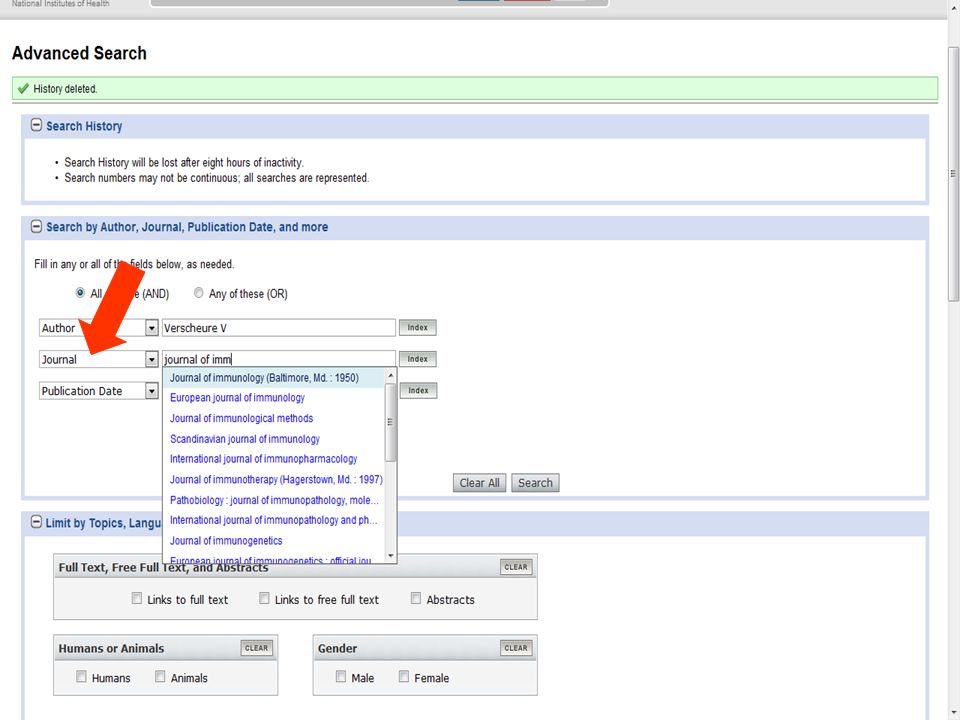Screen dimensions: 960x720
Task: Open Index for the Author row
Action: point(418,328)
